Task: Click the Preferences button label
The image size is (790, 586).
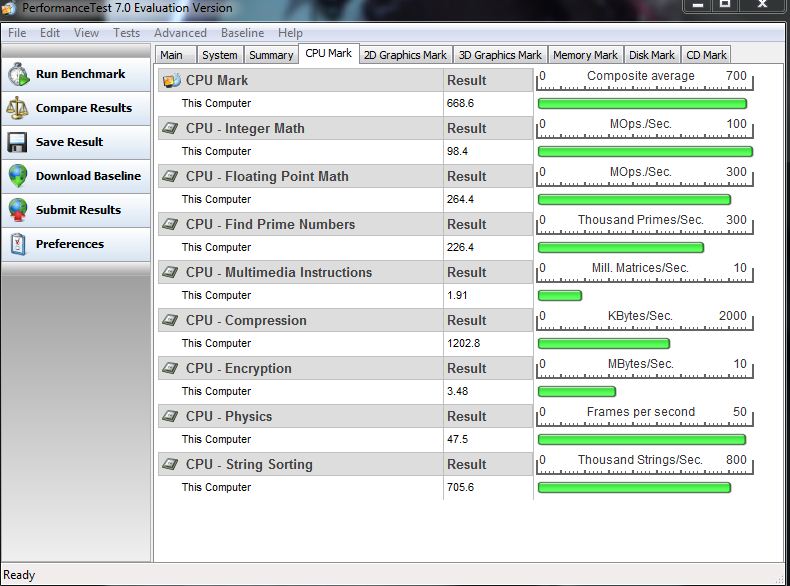Action: 70,244
